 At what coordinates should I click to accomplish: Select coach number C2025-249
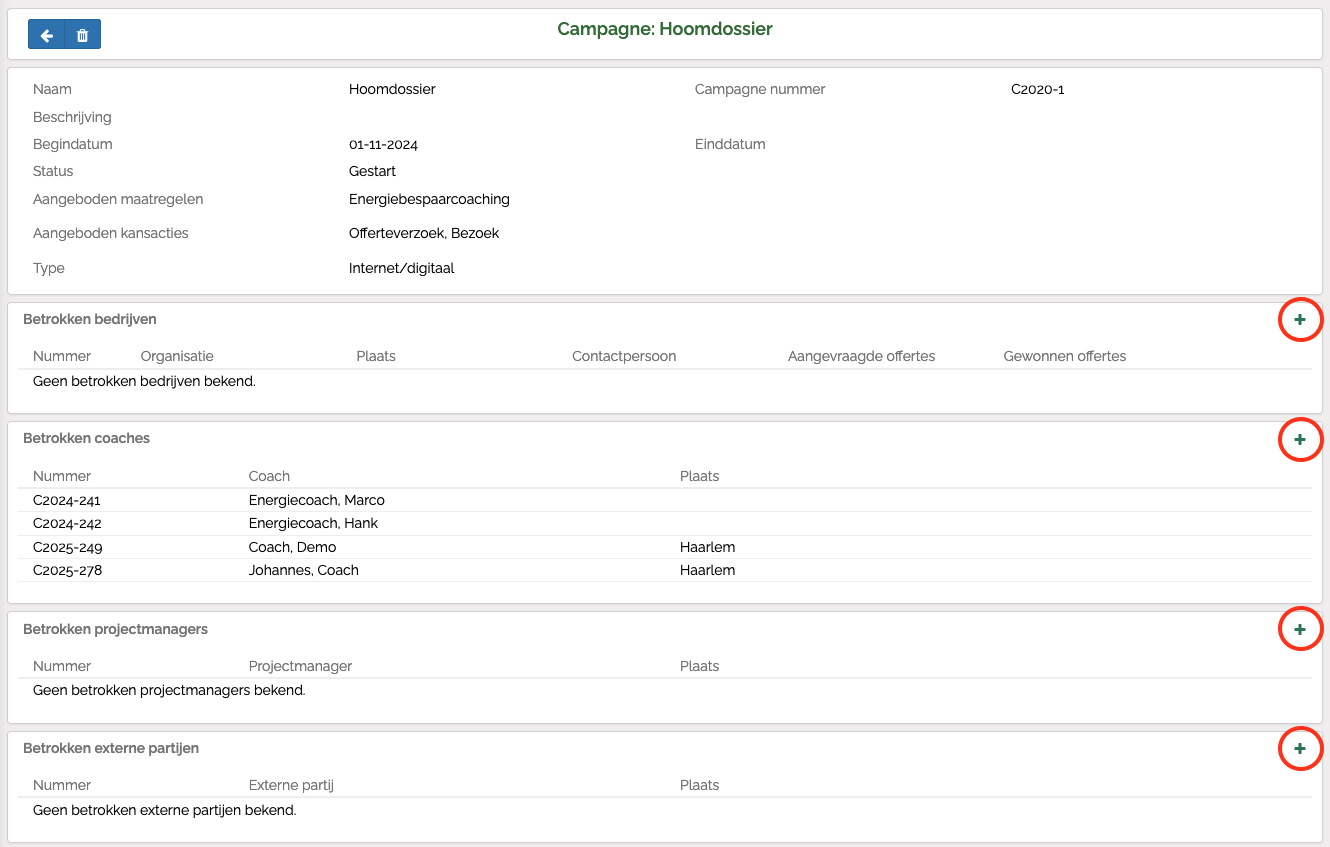tap(67, 547)
